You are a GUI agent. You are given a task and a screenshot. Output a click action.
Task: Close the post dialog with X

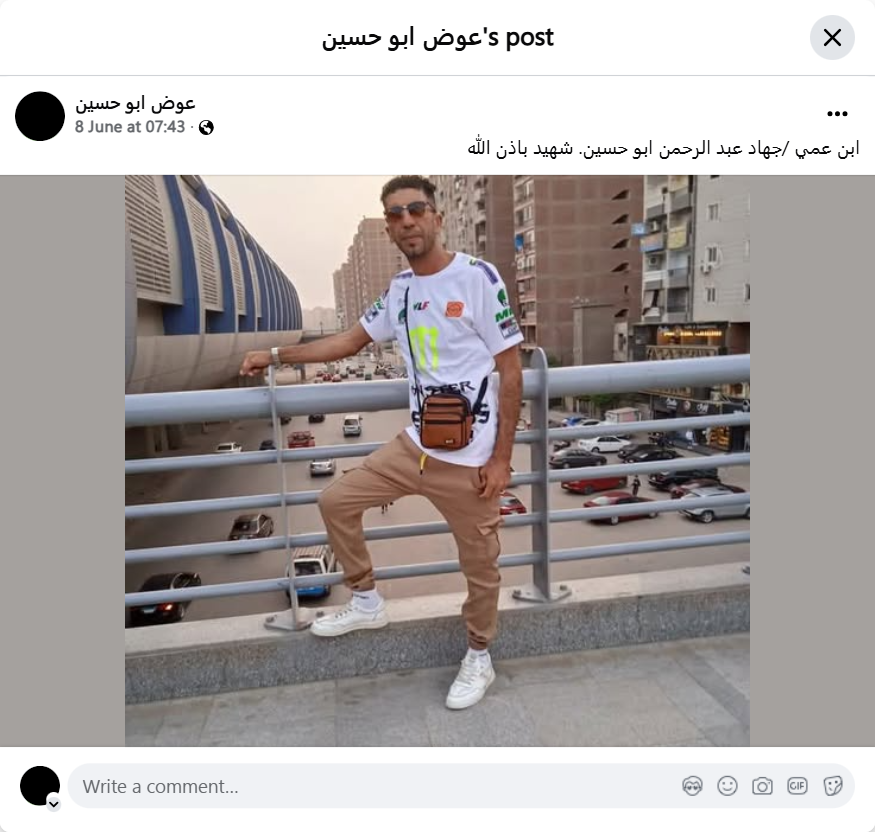click(x=832, y=37)
